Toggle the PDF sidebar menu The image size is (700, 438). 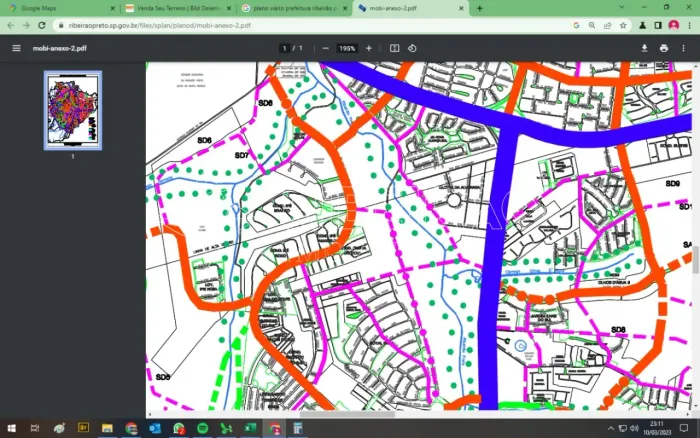17,48
